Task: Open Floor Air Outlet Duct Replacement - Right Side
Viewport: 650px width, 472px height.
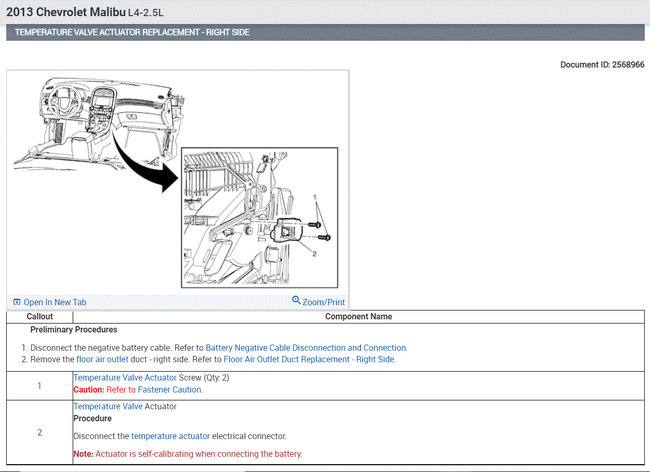Action: coord(309,359)
